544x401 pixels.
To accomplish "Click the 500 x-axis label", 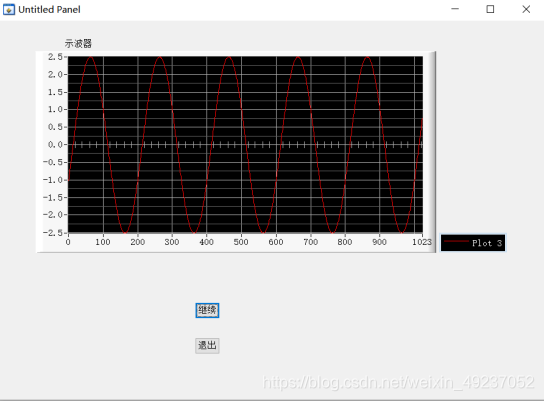I will pyautogui.click(x=241, y=242).
